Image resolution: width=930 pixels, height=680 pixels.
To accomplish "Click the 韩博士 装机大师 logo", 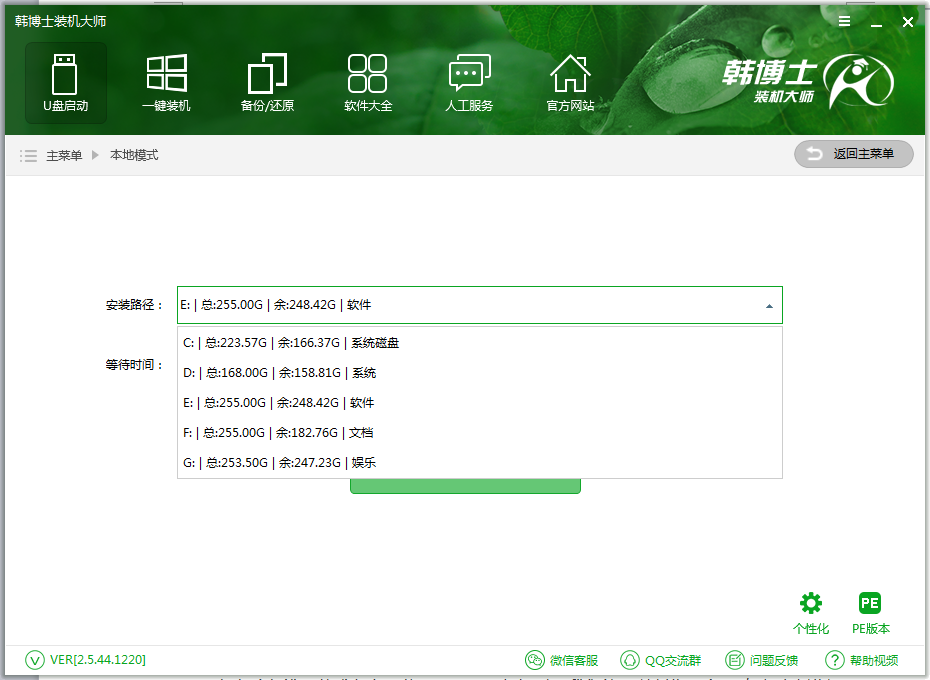I will coord(808,81).
